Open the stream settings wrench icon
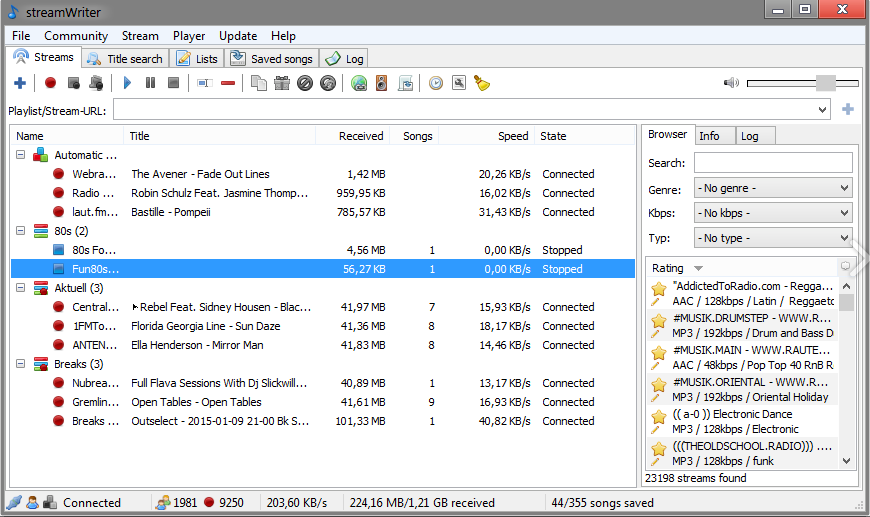The height and width of the screenshot is (517, 870). pos(459,83)
